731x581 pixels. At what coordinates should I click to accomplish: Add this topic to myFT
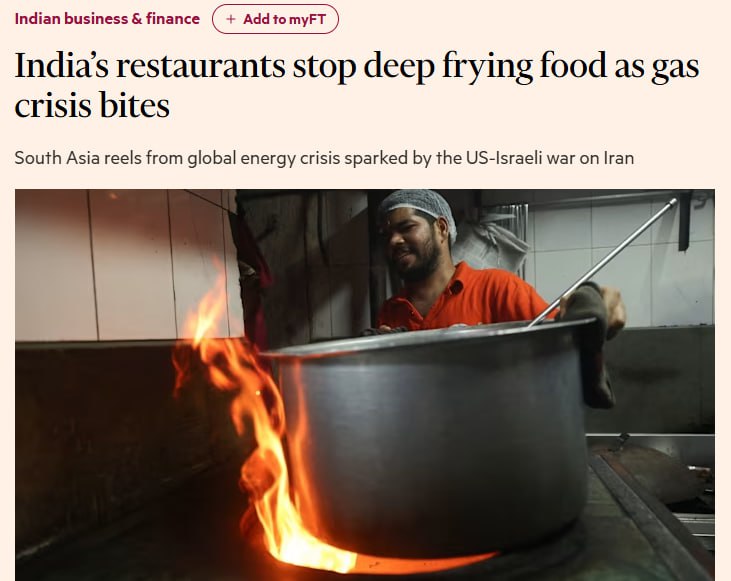point(276,19)
